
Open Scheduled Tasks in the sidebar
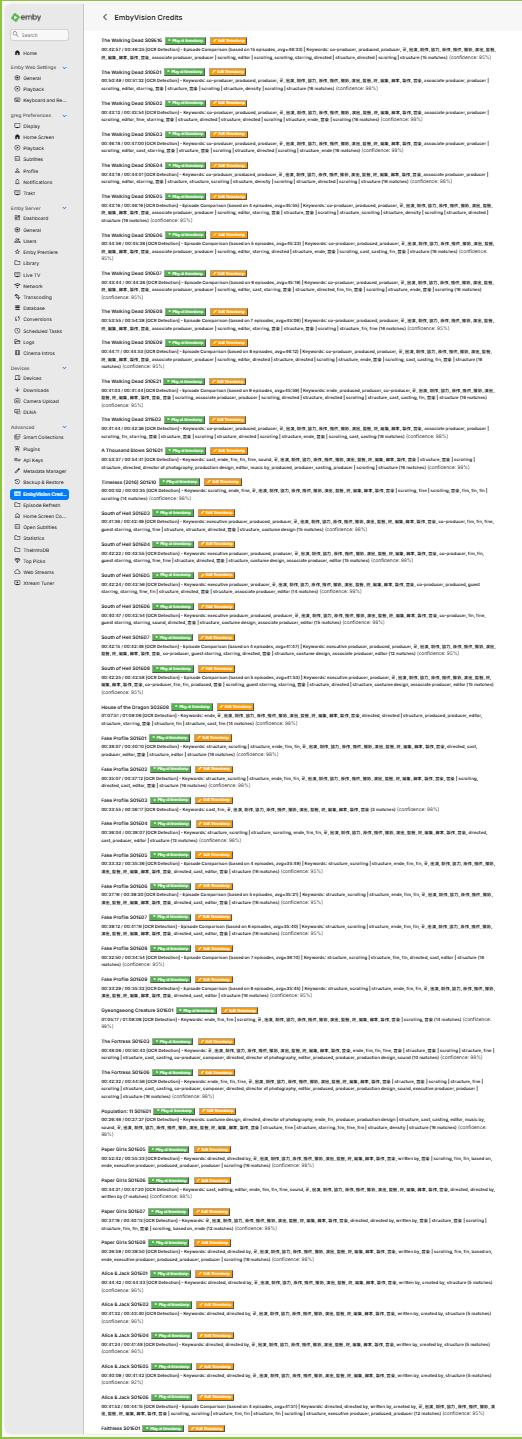pyautogui.click(x=42, y=330)
